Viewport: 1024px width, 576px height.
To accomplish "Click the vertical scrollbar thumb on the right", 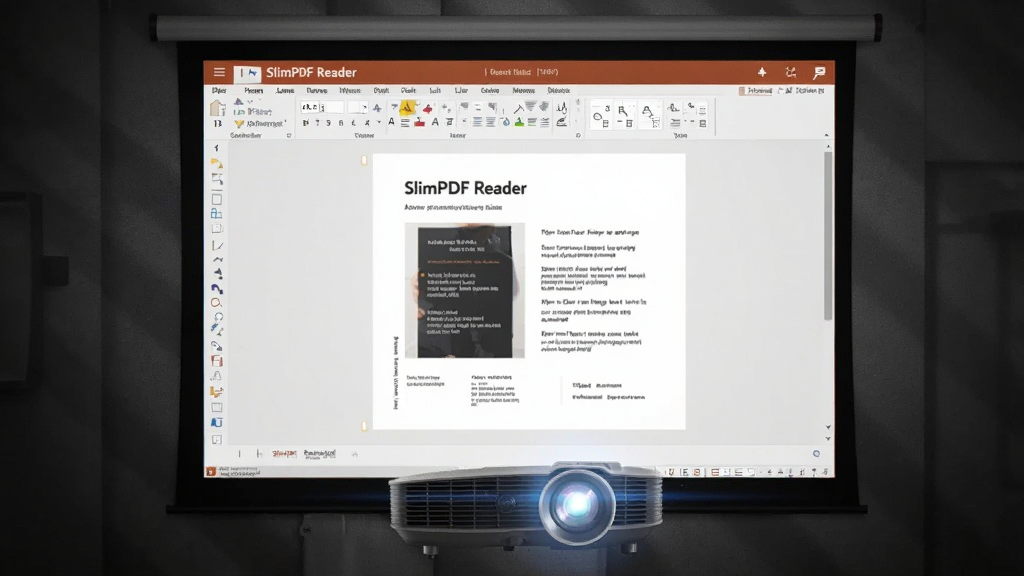I will point(827,236).
